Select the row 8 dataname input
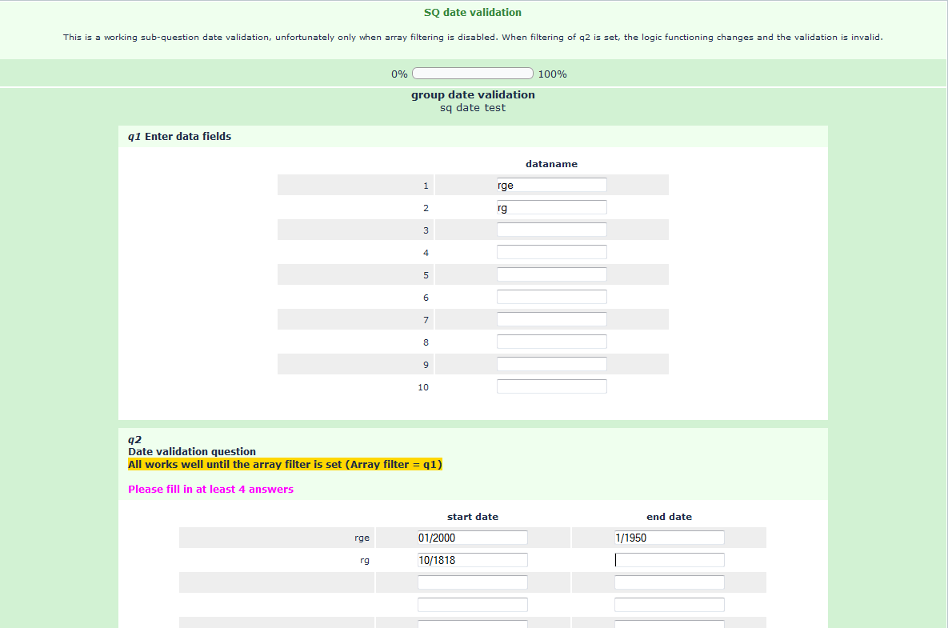 tap(551, 342)
